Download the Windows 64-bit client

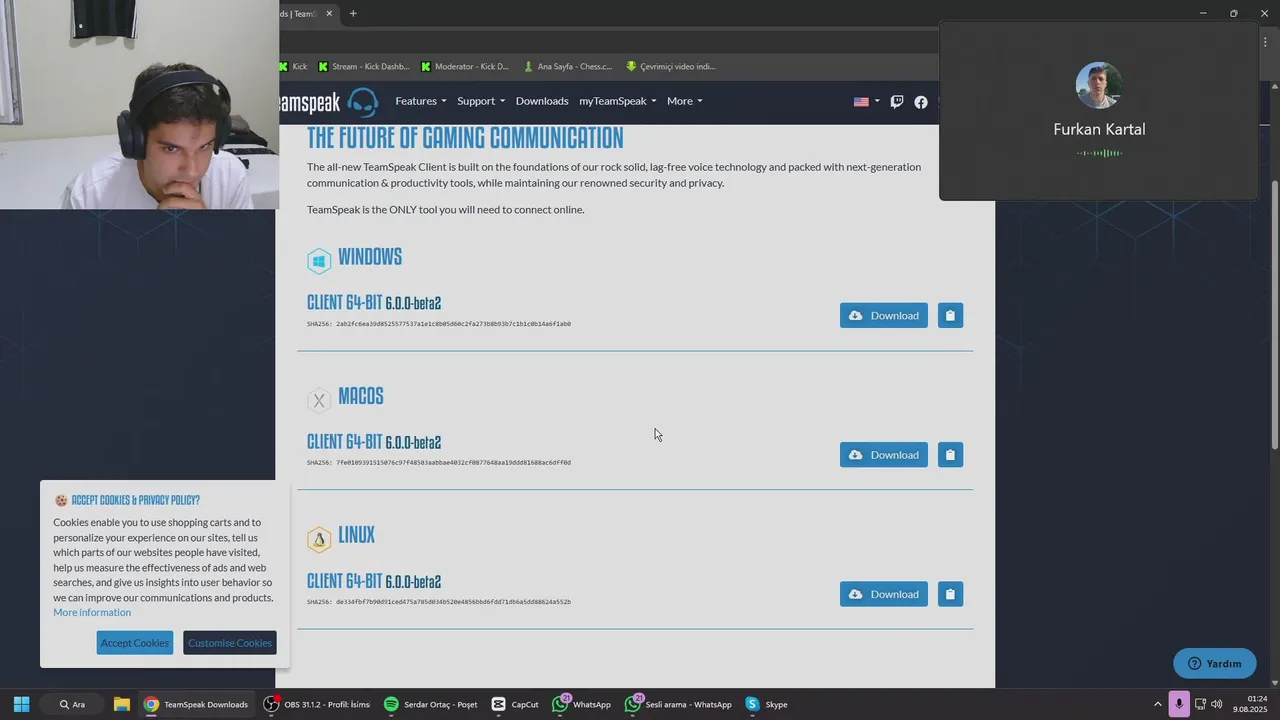coord(884,315)
